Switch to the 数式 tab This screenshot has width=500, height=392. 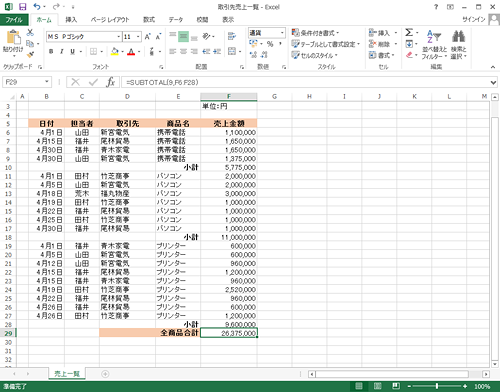[x=149, y=20]
